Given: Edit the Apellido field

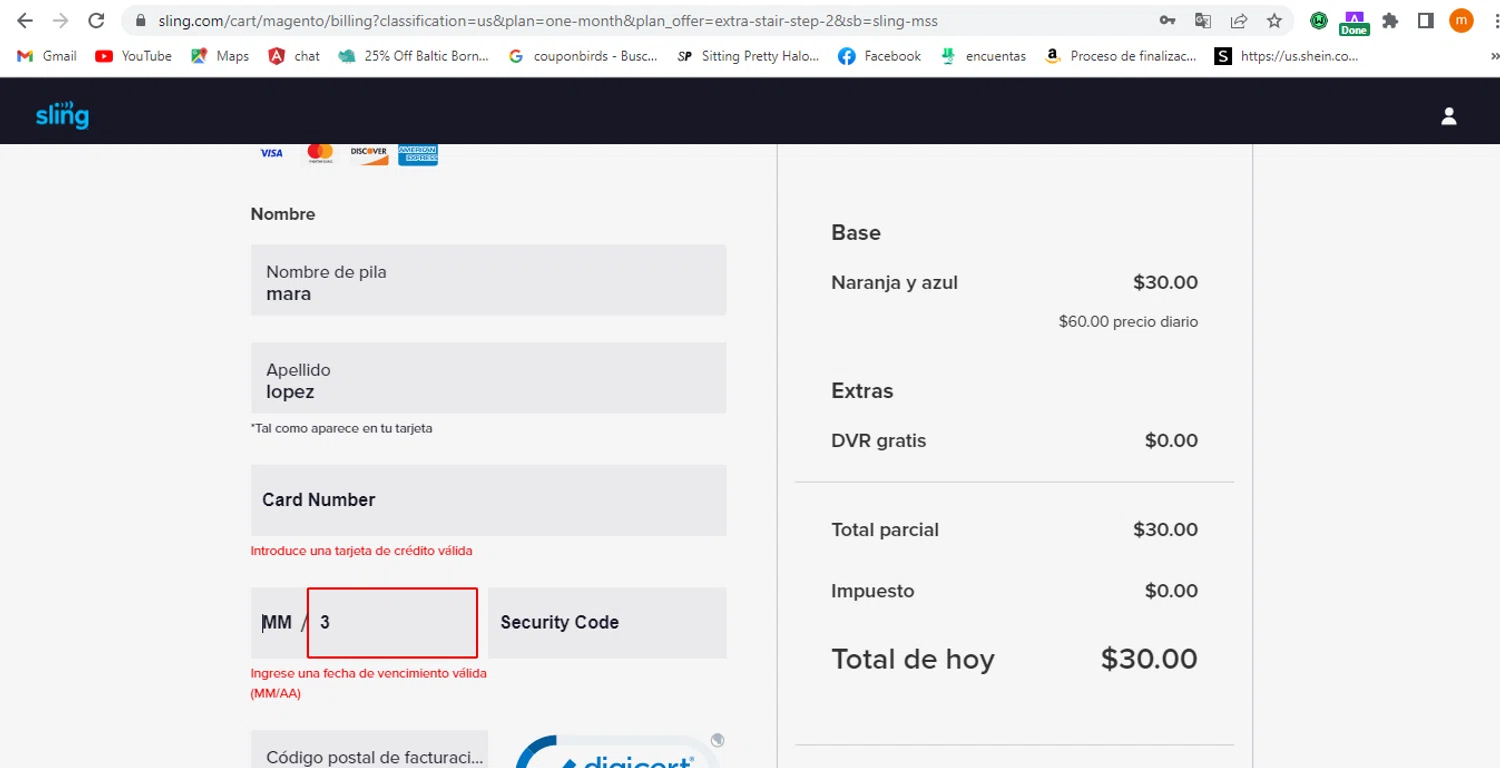Looking at the screenshot, I should coord(488,378).
